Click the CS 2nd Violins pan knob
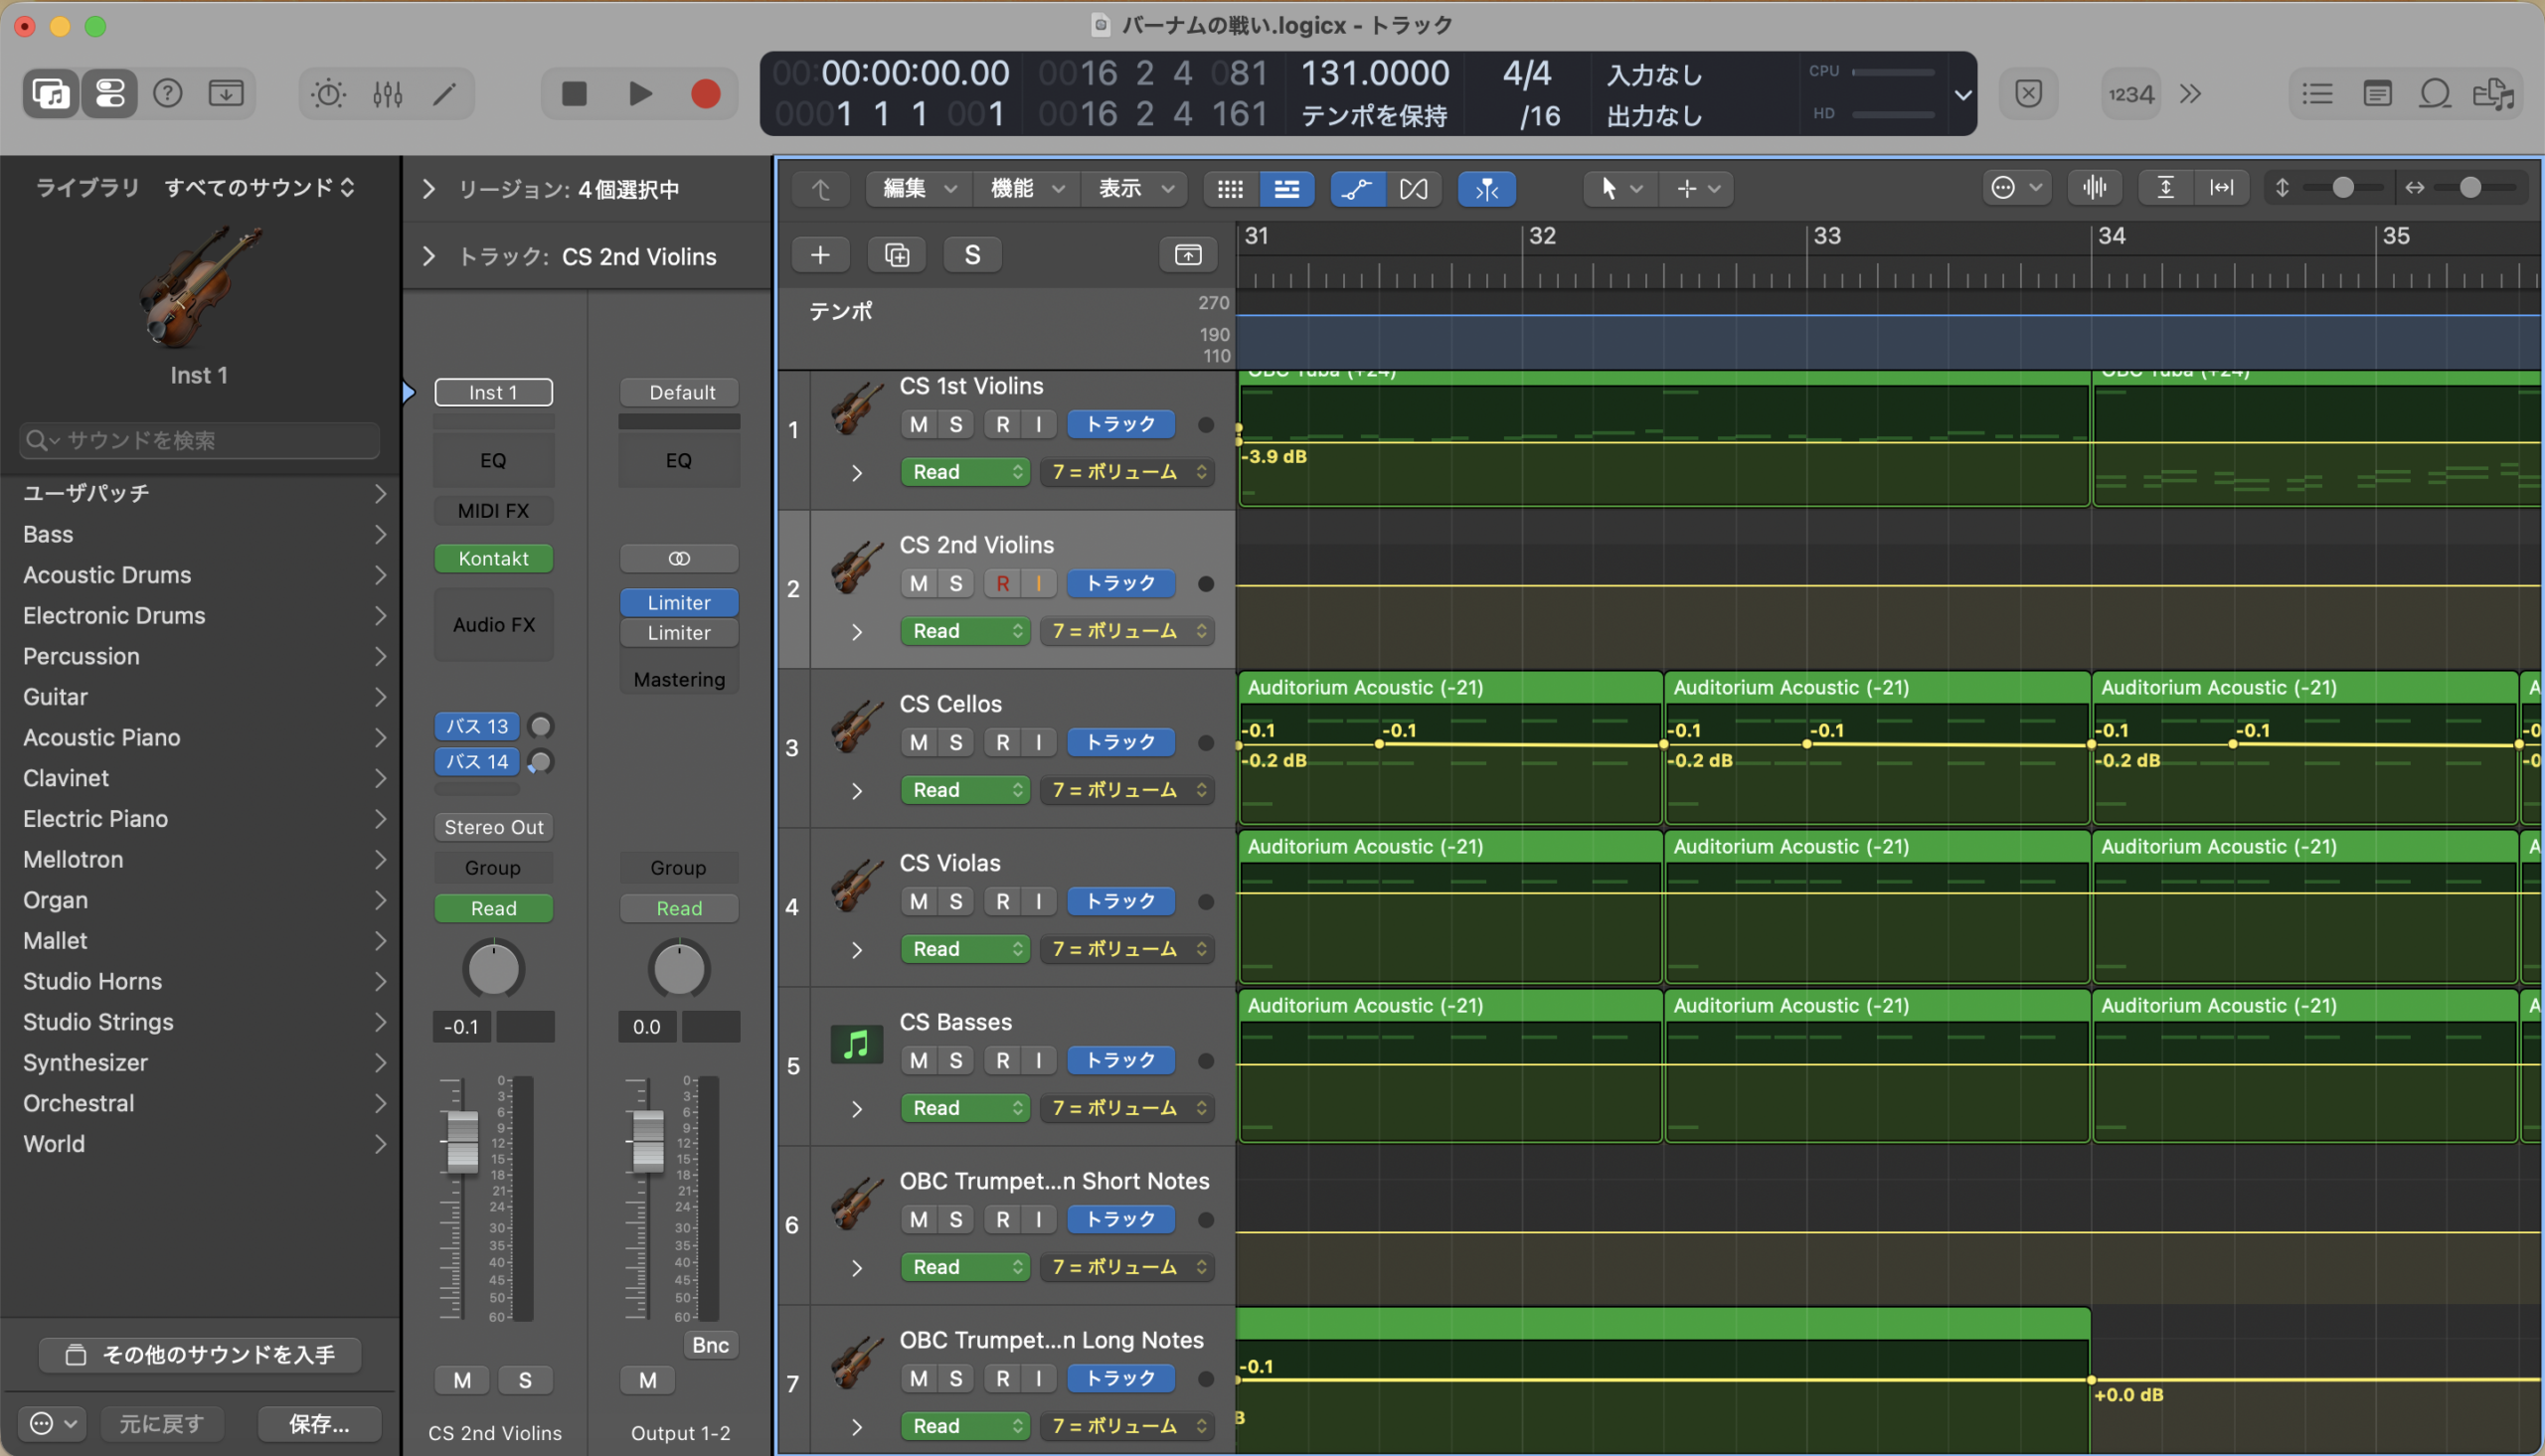This screenshot has width=2545, height=1456. pyautogui.click(x=494, y=968)
